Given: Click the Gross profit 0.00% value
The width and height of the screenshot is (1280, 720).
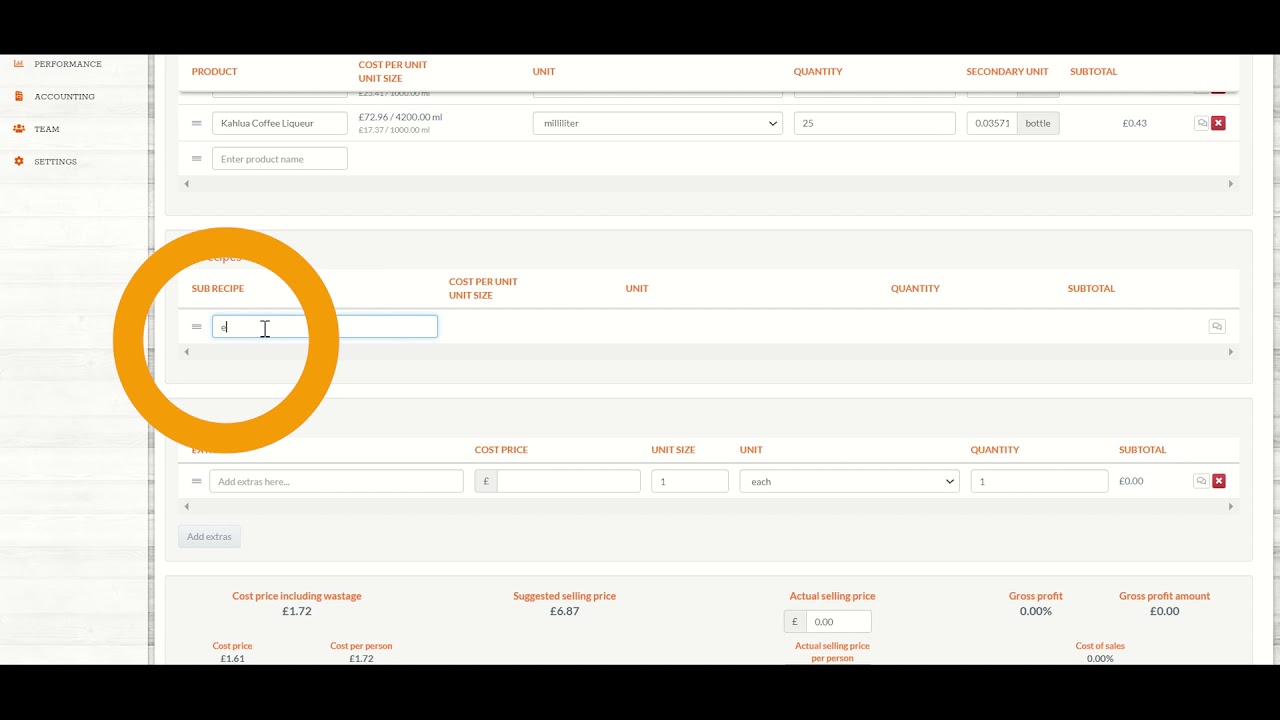Looking at the screenshot, I should coord(1036,611).
